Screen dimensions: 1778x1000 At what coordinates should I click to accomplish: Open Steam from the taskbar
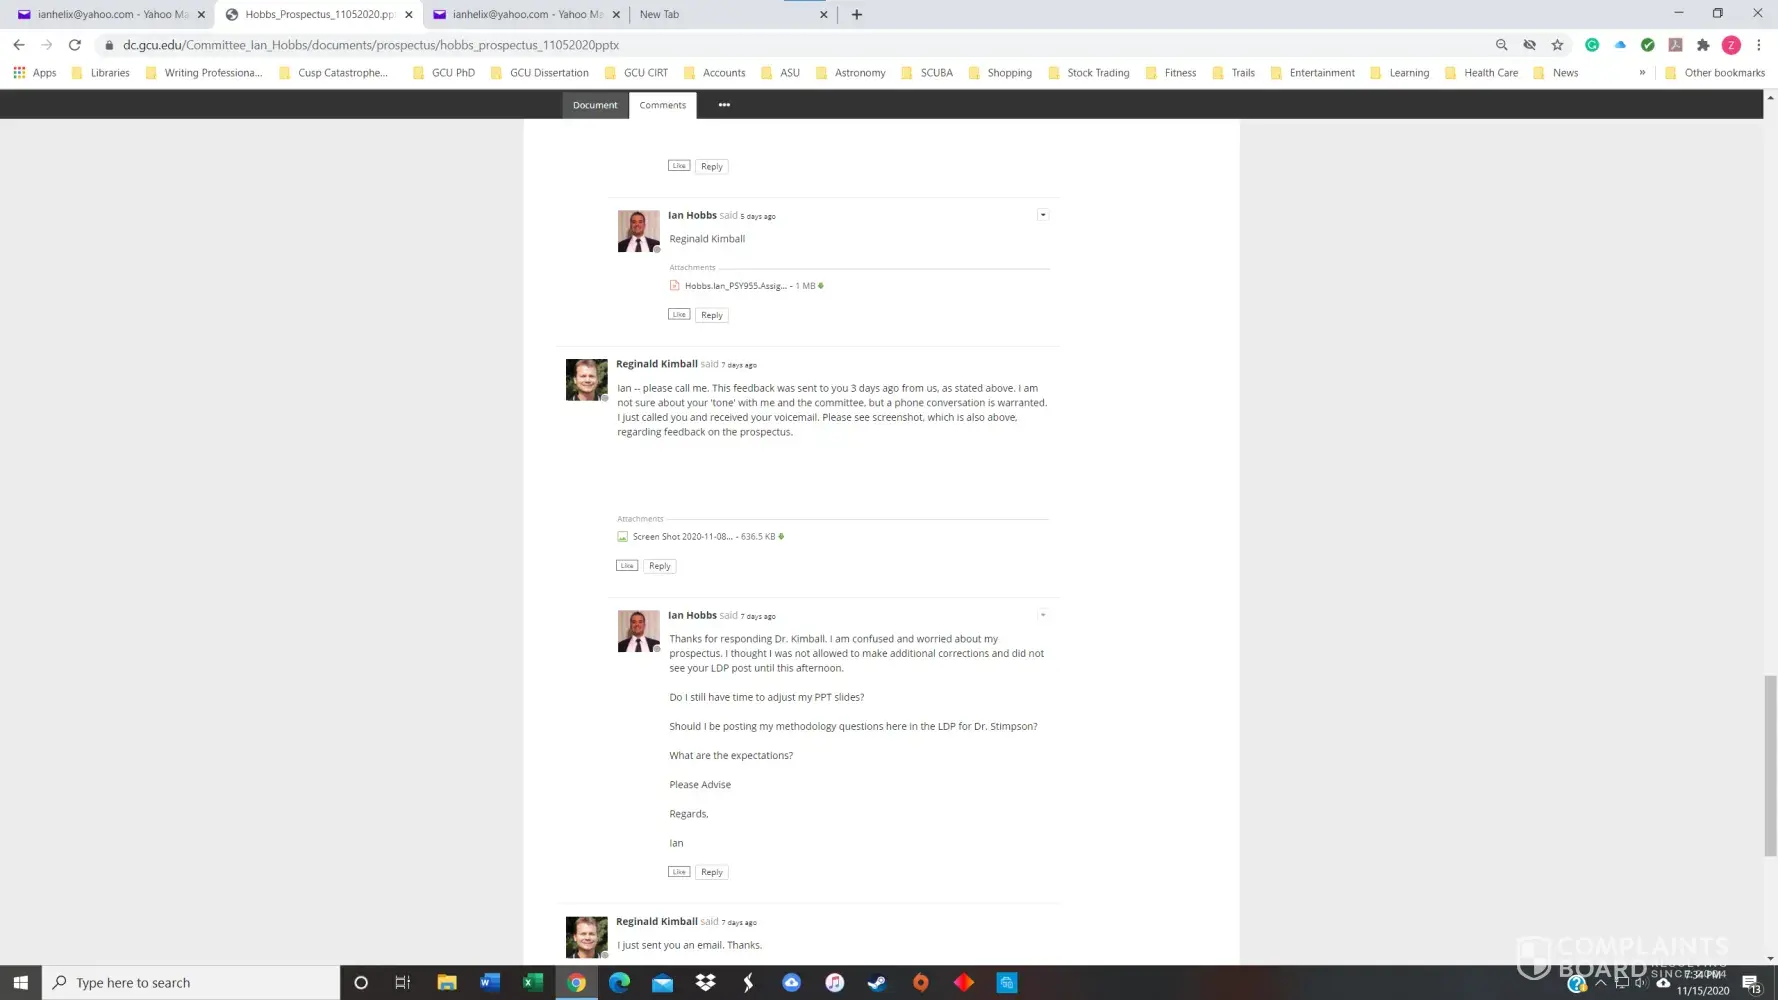click(x=877, y=983)
